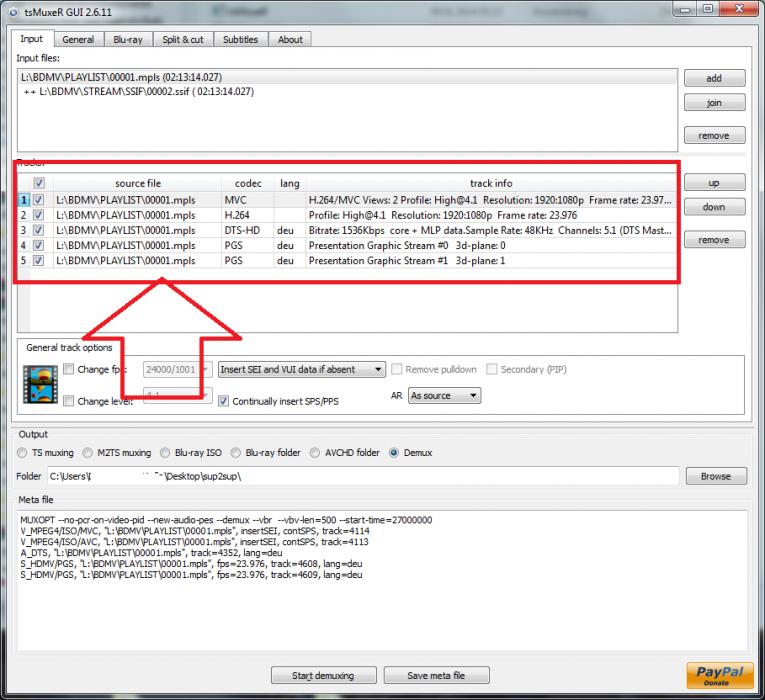Image resolution: width=765 pixels, height=700 pixels.
Task: Open the Insert SEI and VUI dropdown
Action: click(x=302, y=369)
